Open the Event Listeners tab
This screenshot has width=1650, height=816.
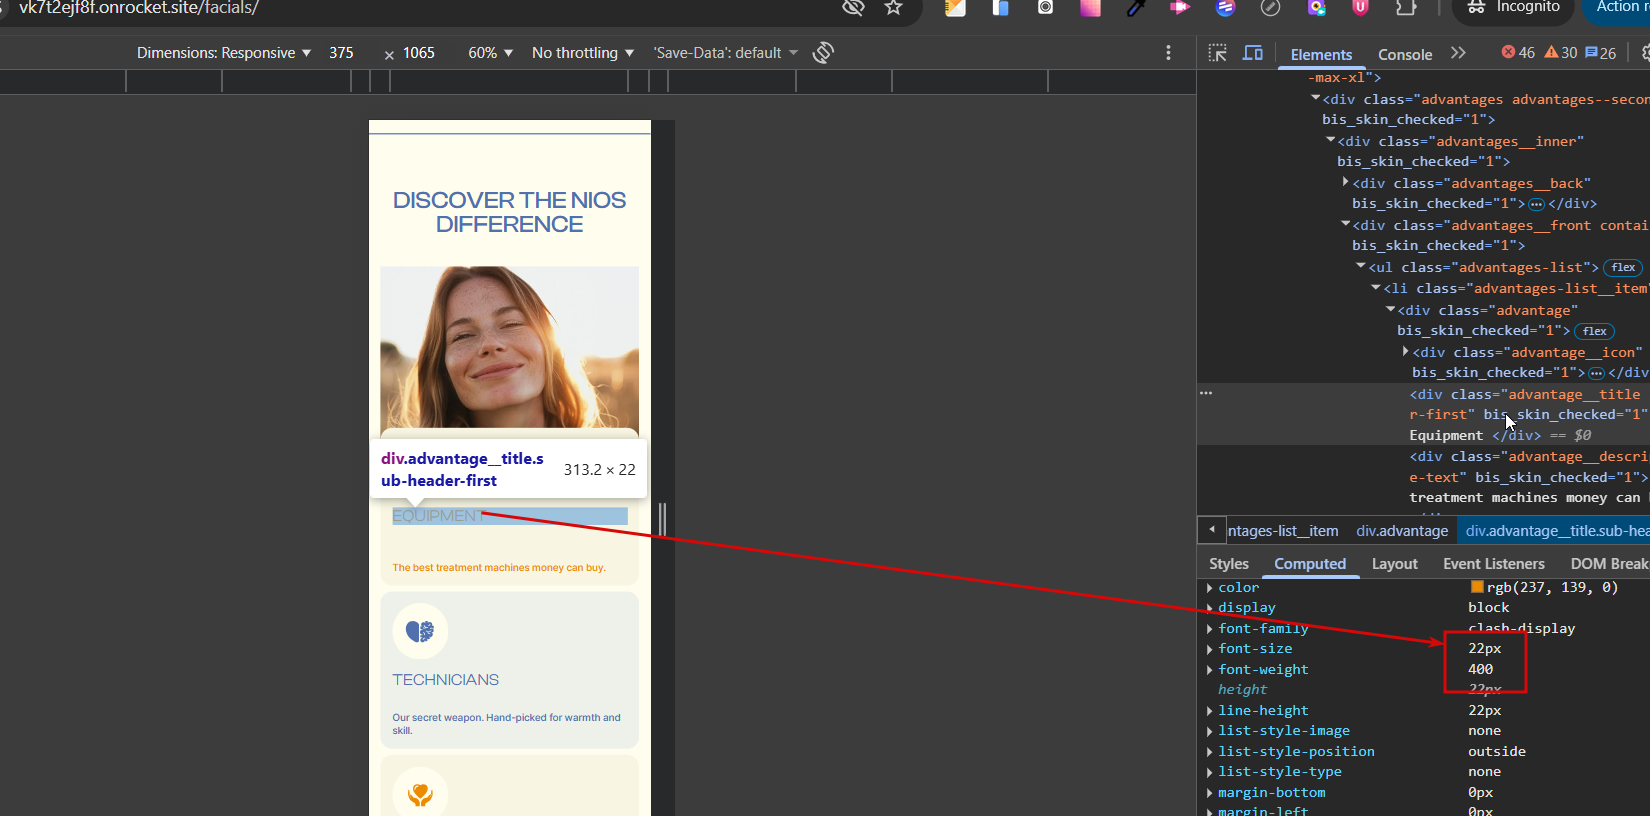[x=1494, y=564]
